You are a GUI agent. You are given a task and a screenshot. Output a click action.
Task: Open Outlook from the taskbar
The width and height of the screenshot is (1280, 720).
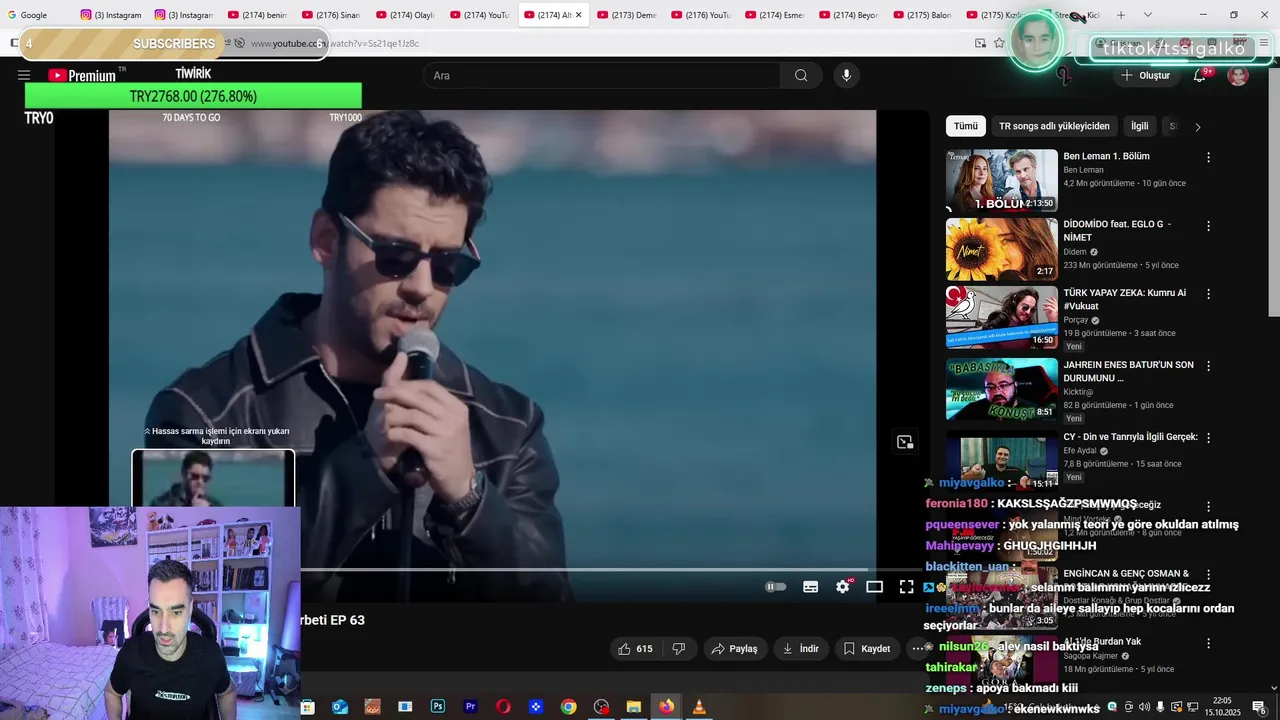click(x=340, y=707)
